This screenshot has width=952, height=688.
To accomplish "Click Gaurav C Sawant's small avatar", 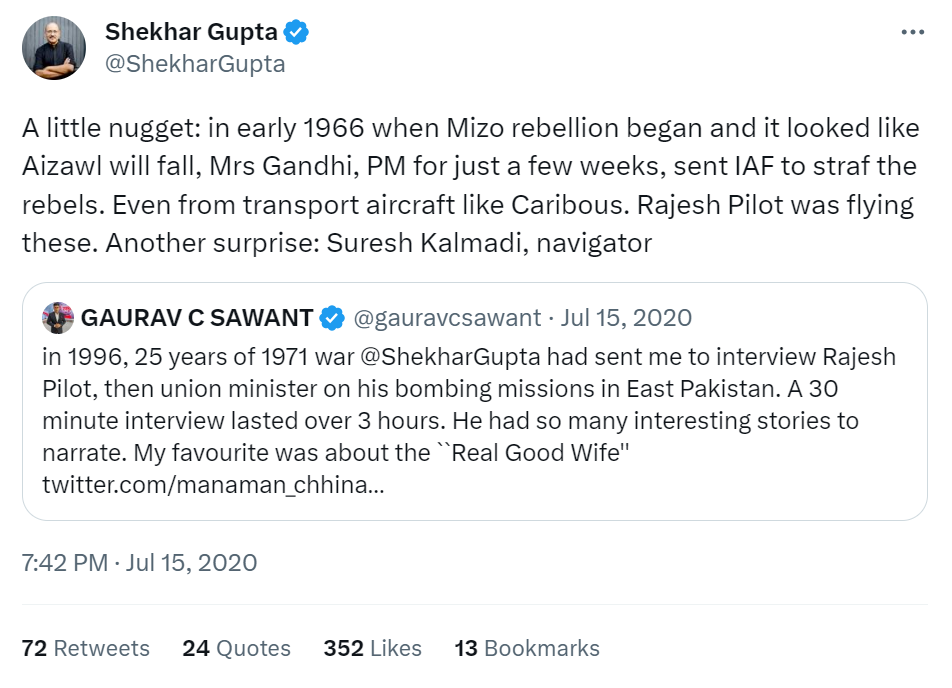I will coord(58,318).
